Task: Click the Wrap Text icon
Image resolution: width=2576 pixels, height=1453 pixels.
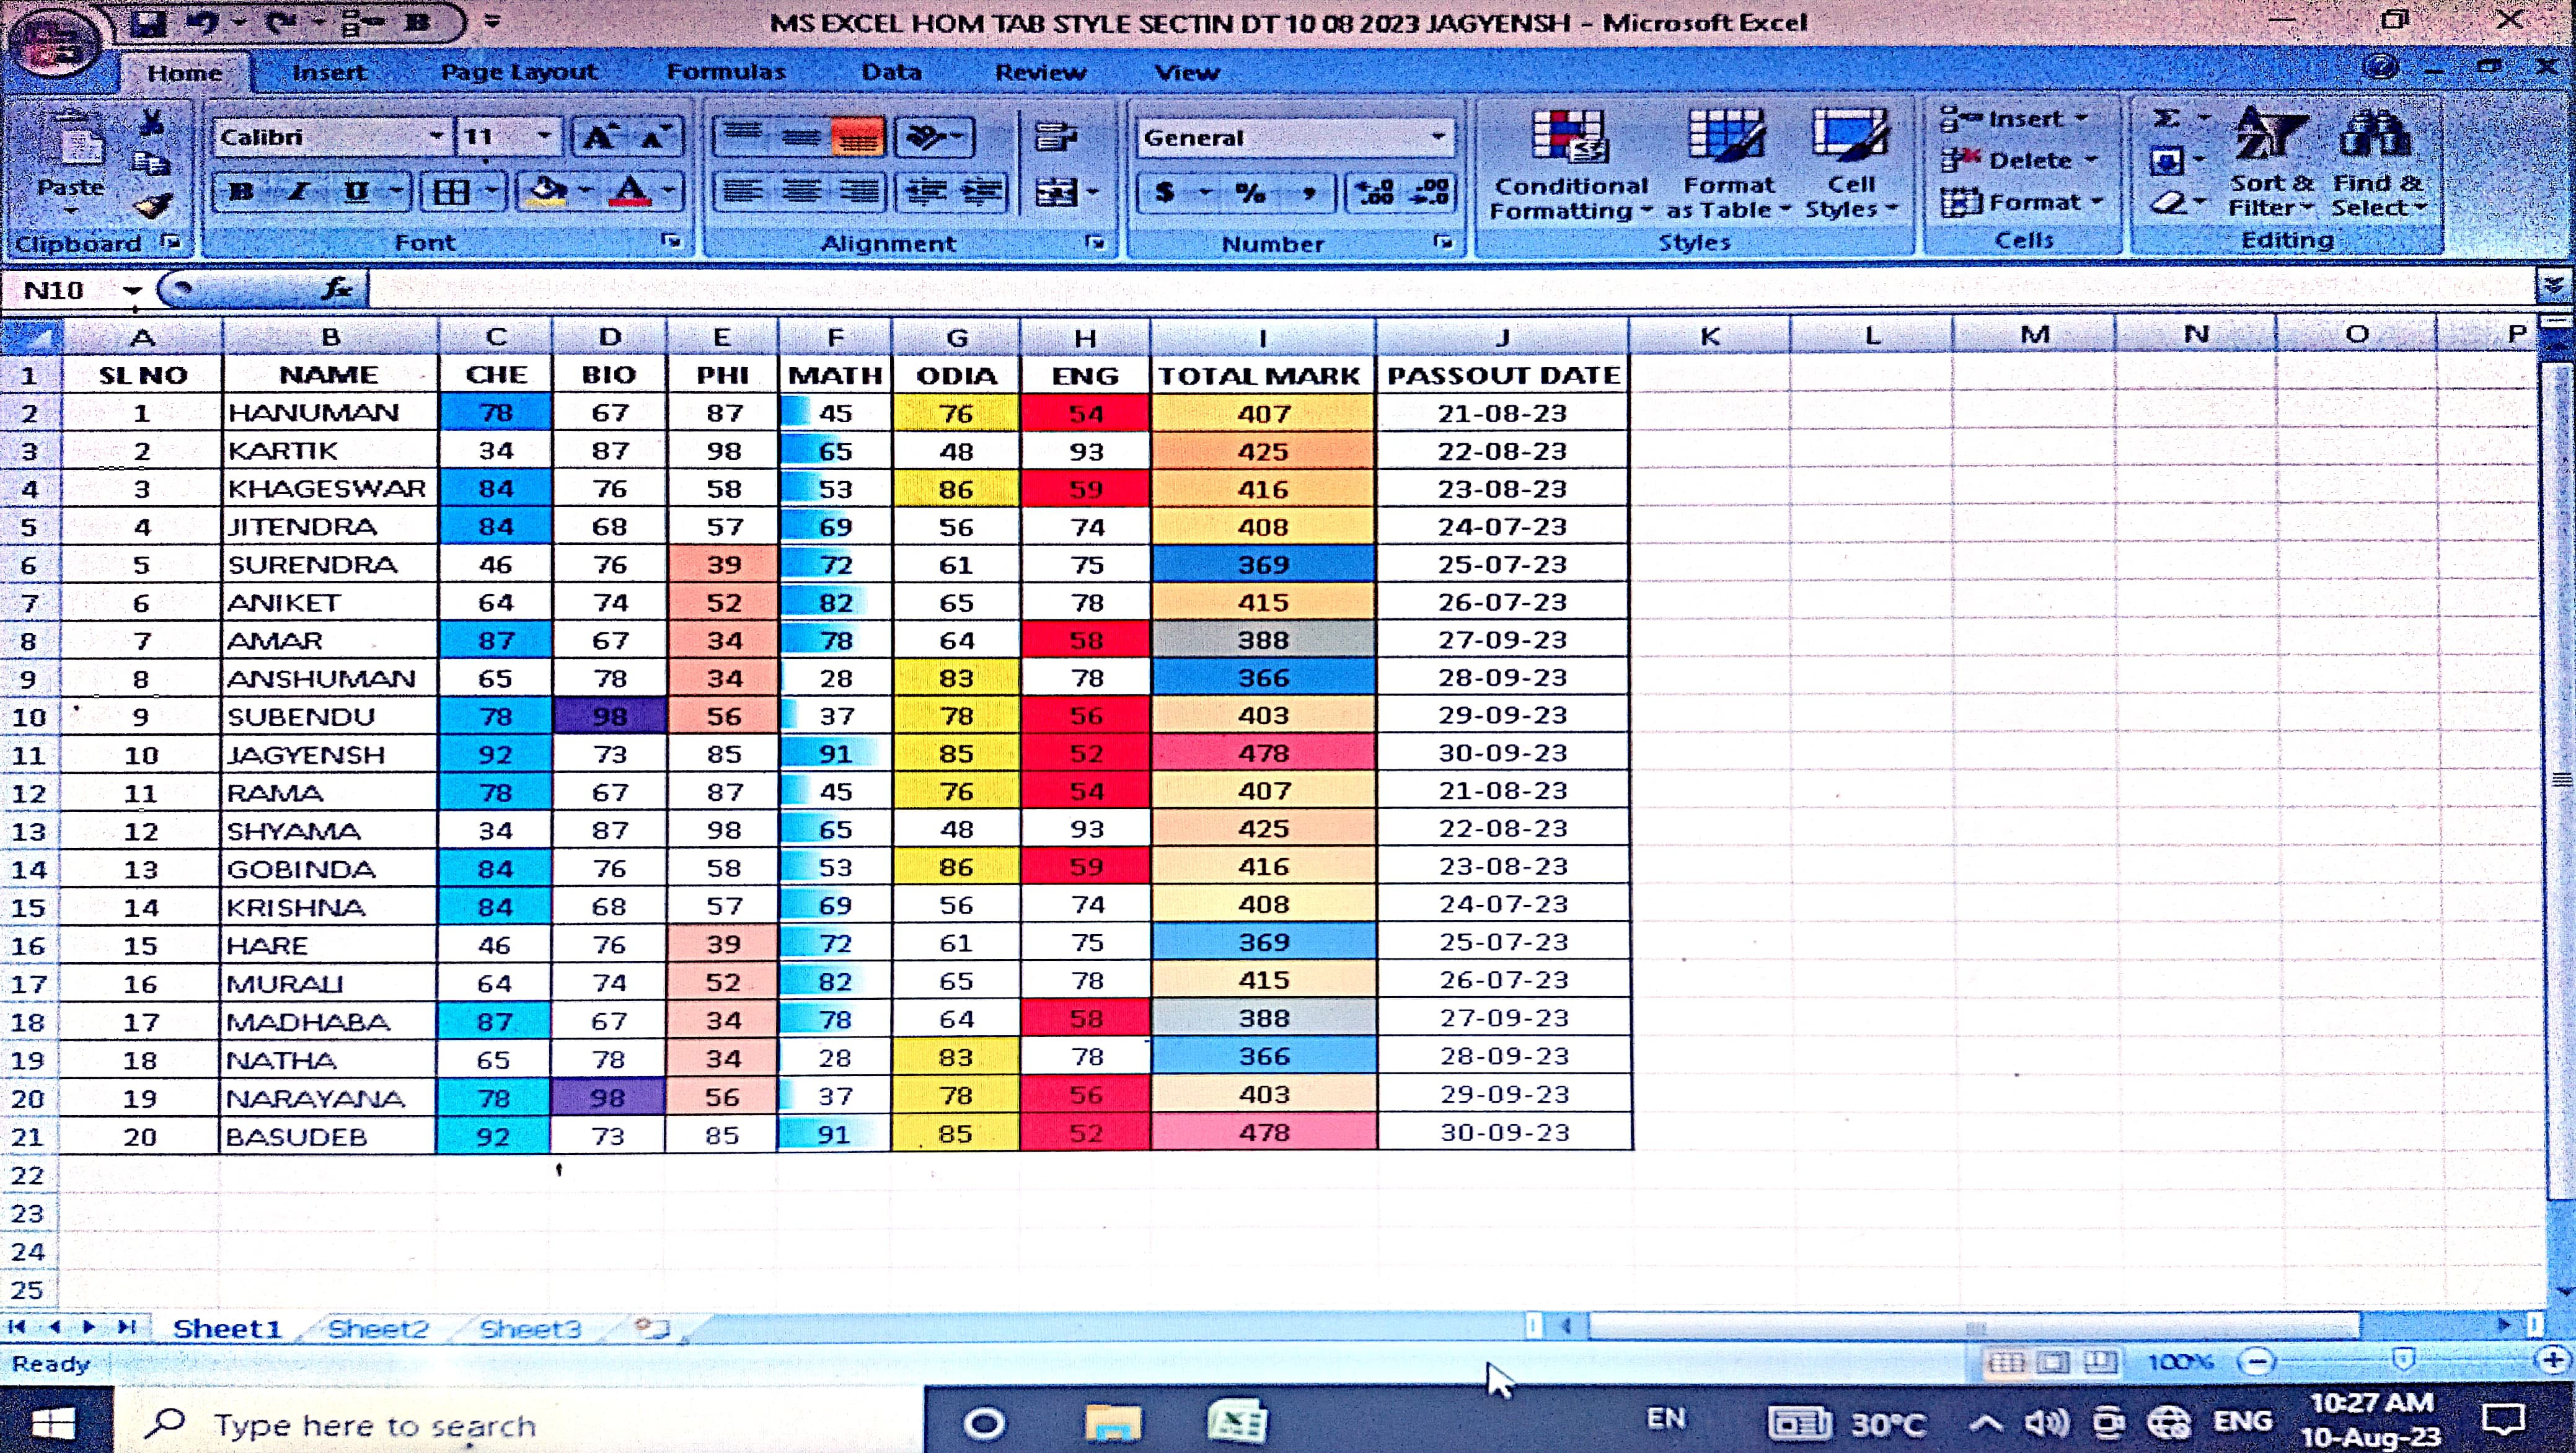Action: 1055,137
